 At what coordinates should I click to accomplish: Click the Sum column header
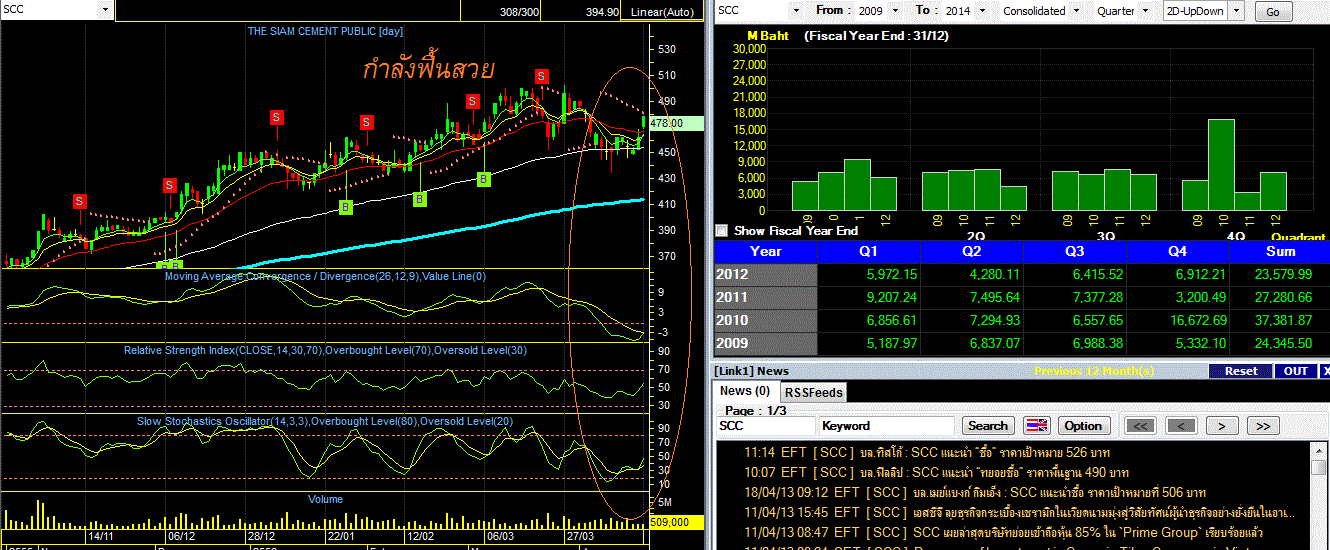tap(1280, 252)
